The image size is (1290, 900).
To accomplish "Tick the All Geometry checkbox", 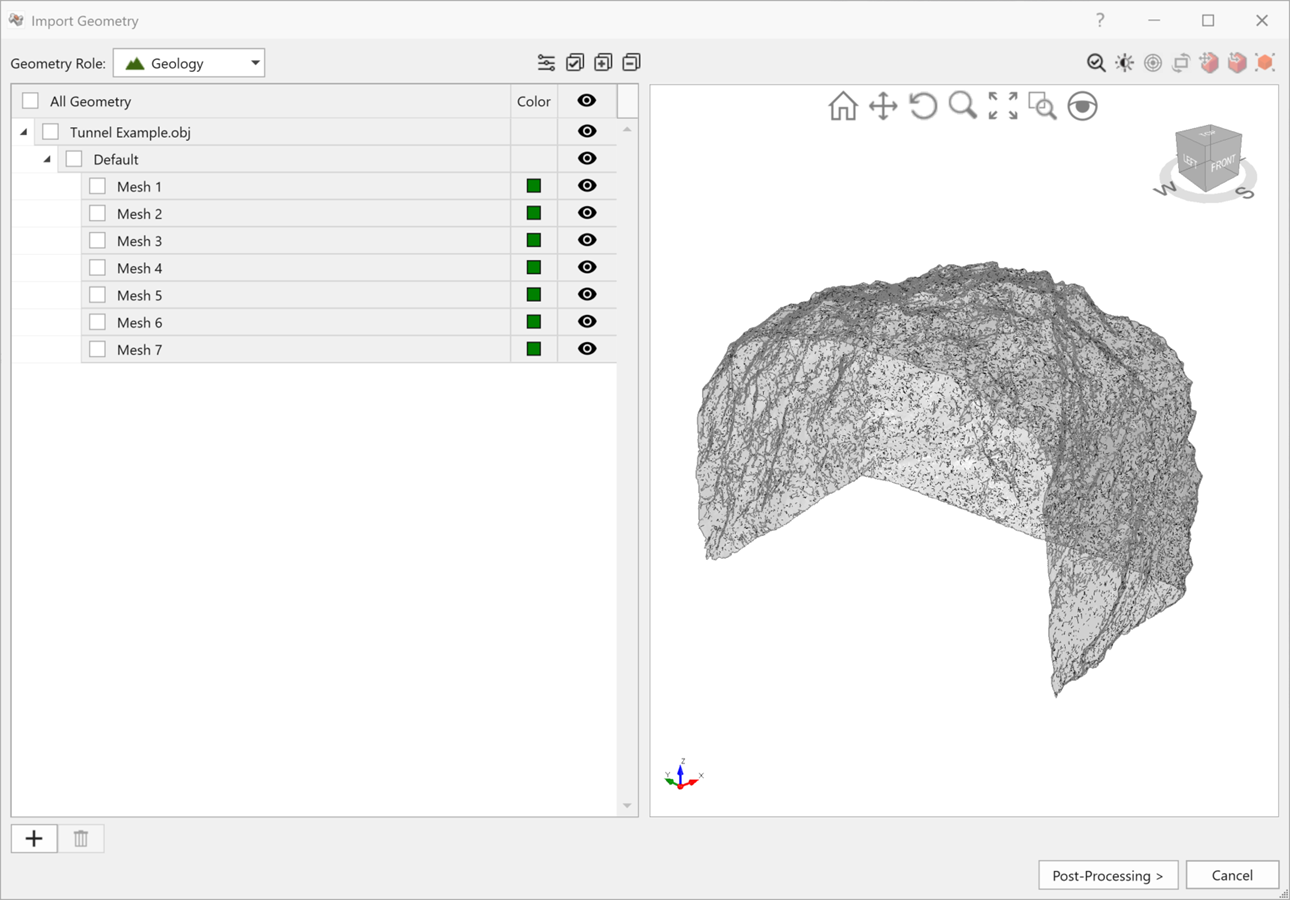I will click(x=30, y=101).
